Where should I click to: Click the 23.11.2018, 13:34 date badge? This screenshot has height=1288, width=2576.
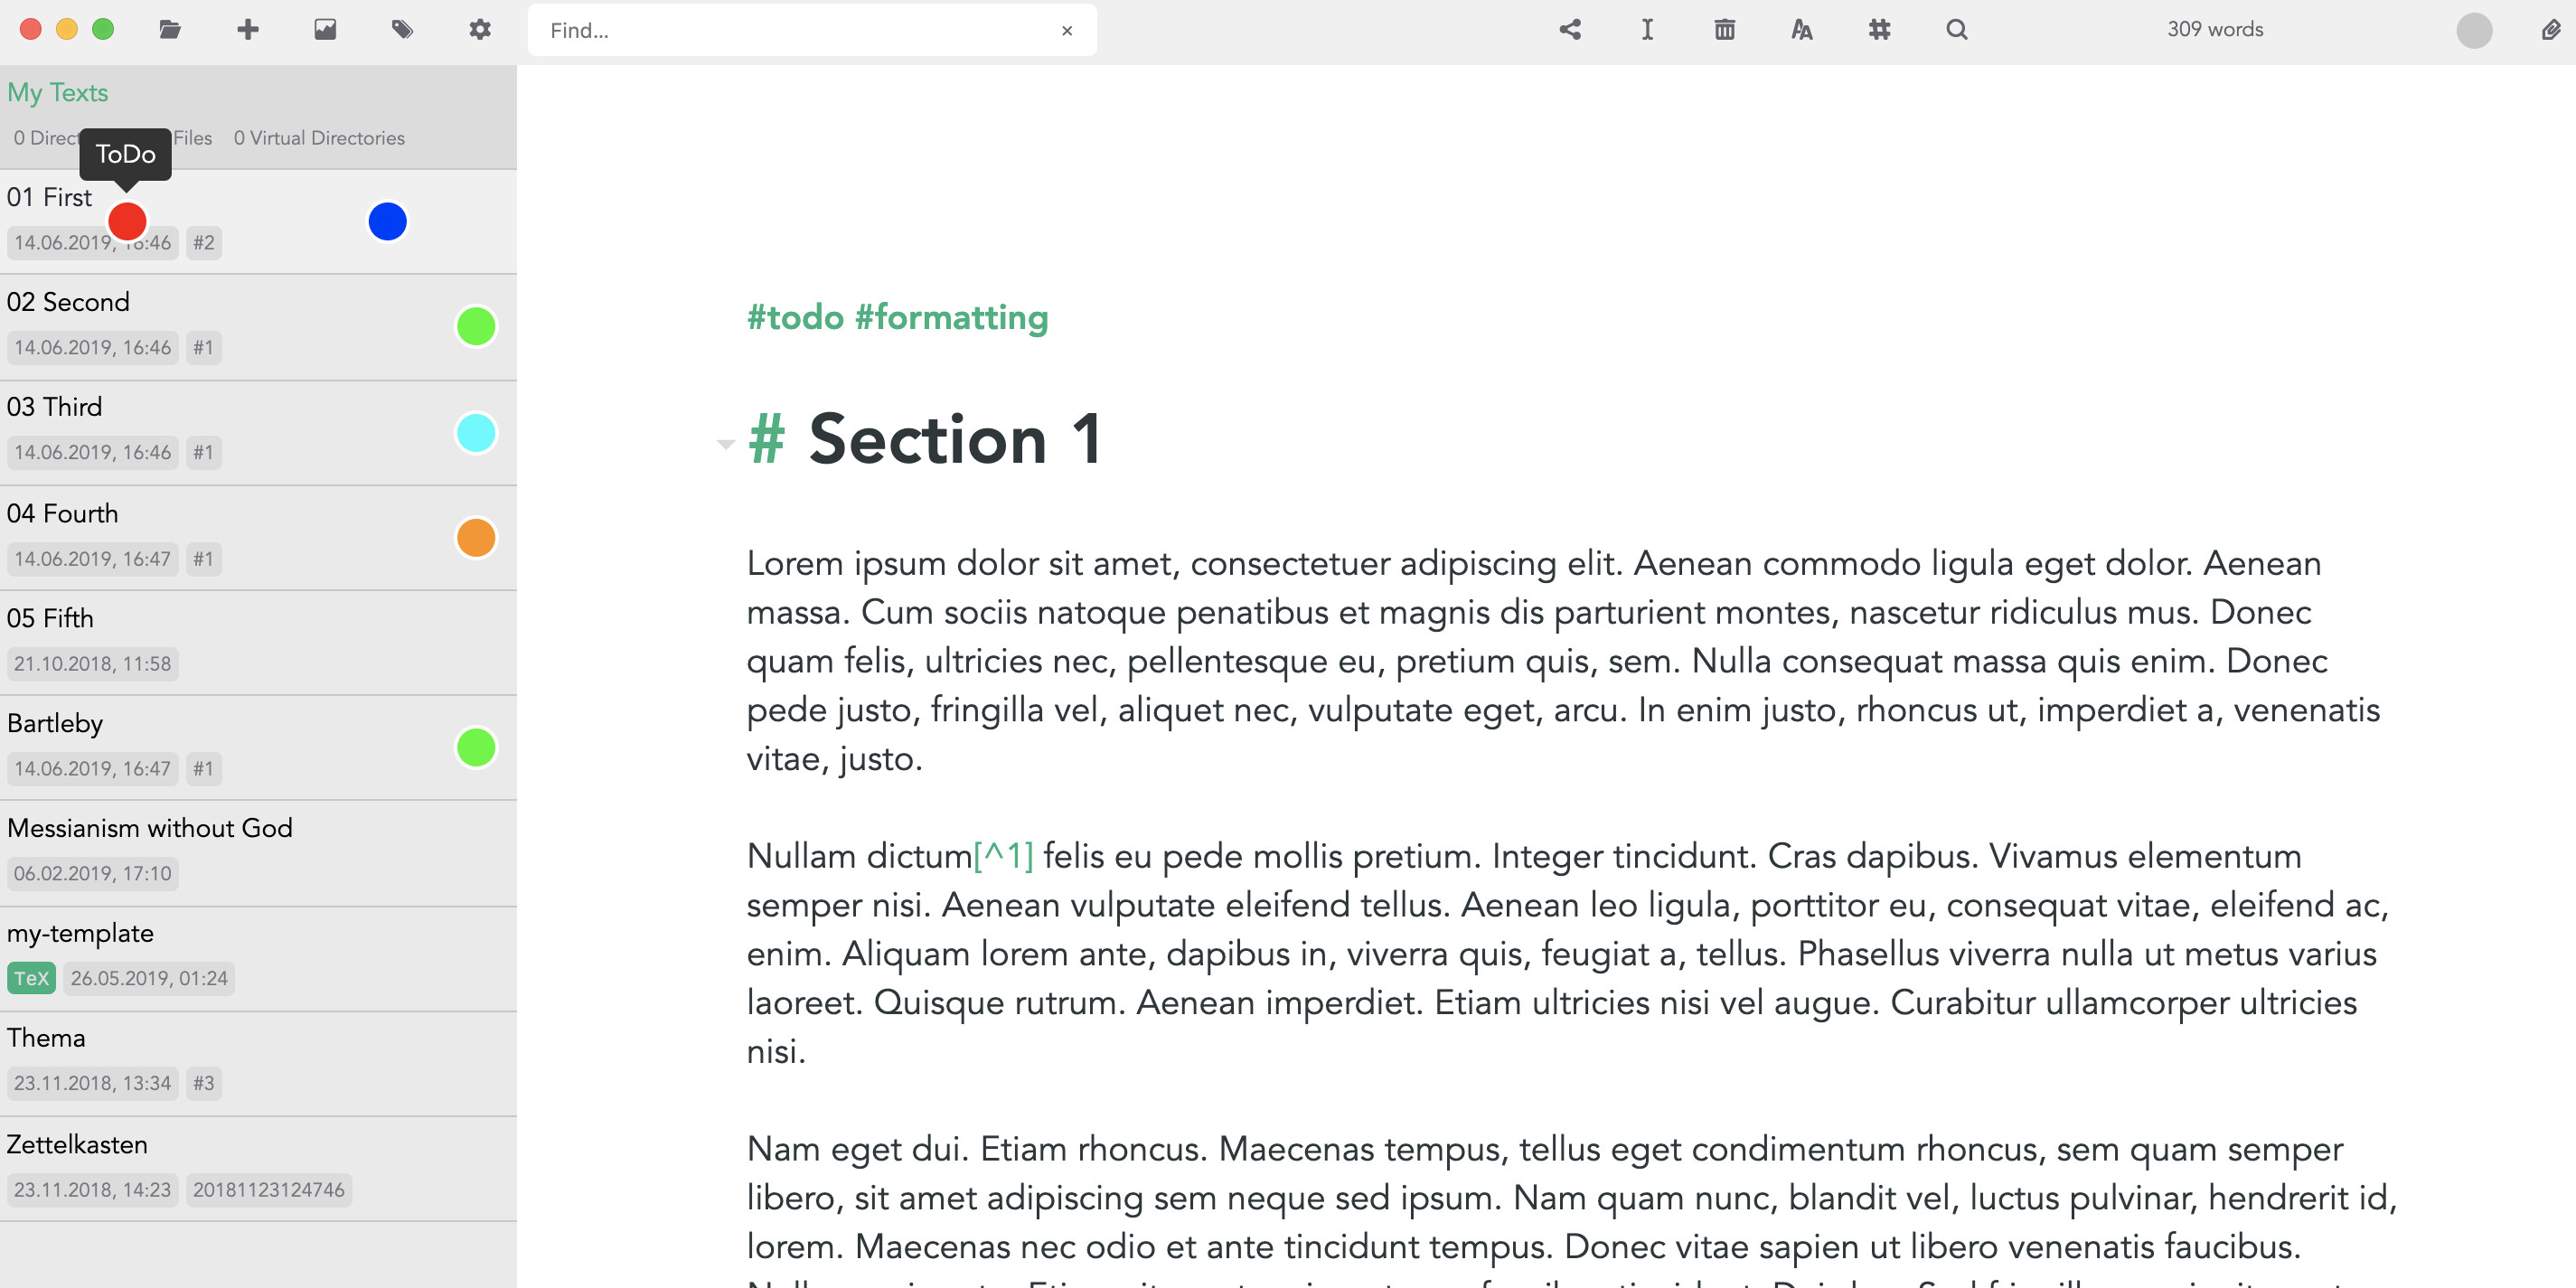pos(92,1082)
